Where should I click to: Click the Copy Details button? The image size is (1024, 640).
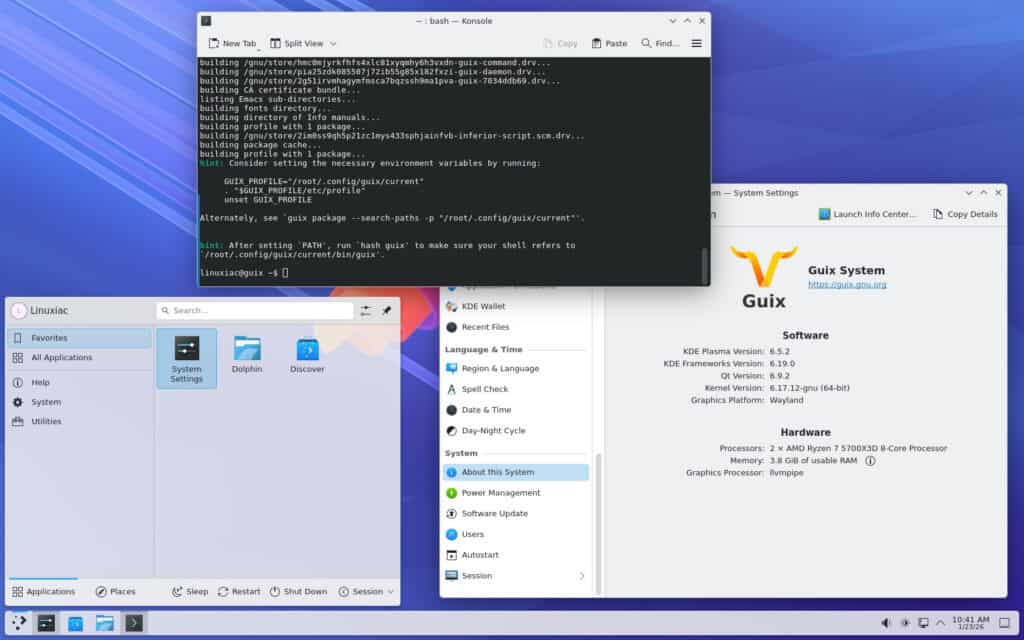(x=963, y=213)
